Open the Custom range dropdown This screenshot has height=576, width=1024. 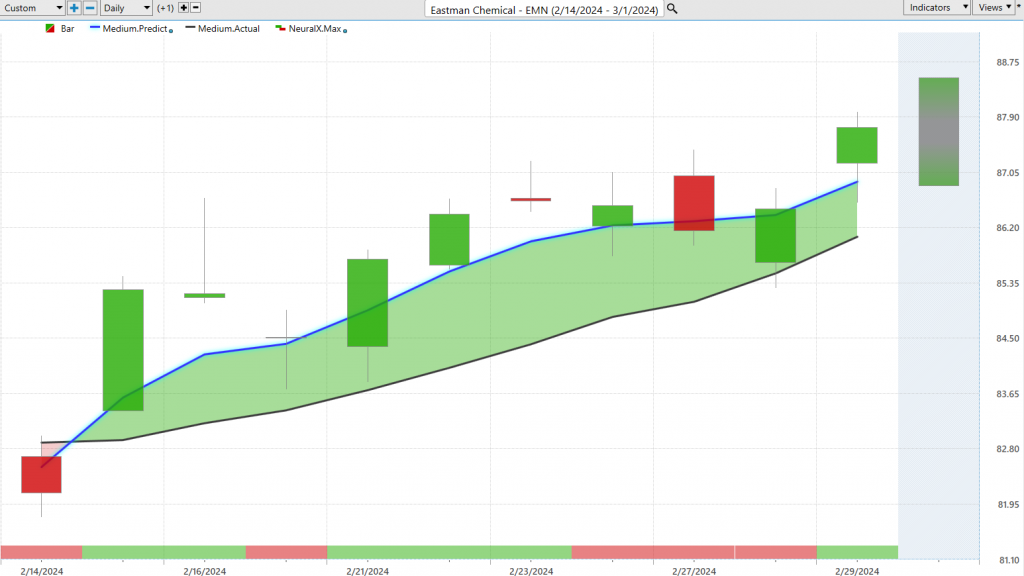point(32,8)
